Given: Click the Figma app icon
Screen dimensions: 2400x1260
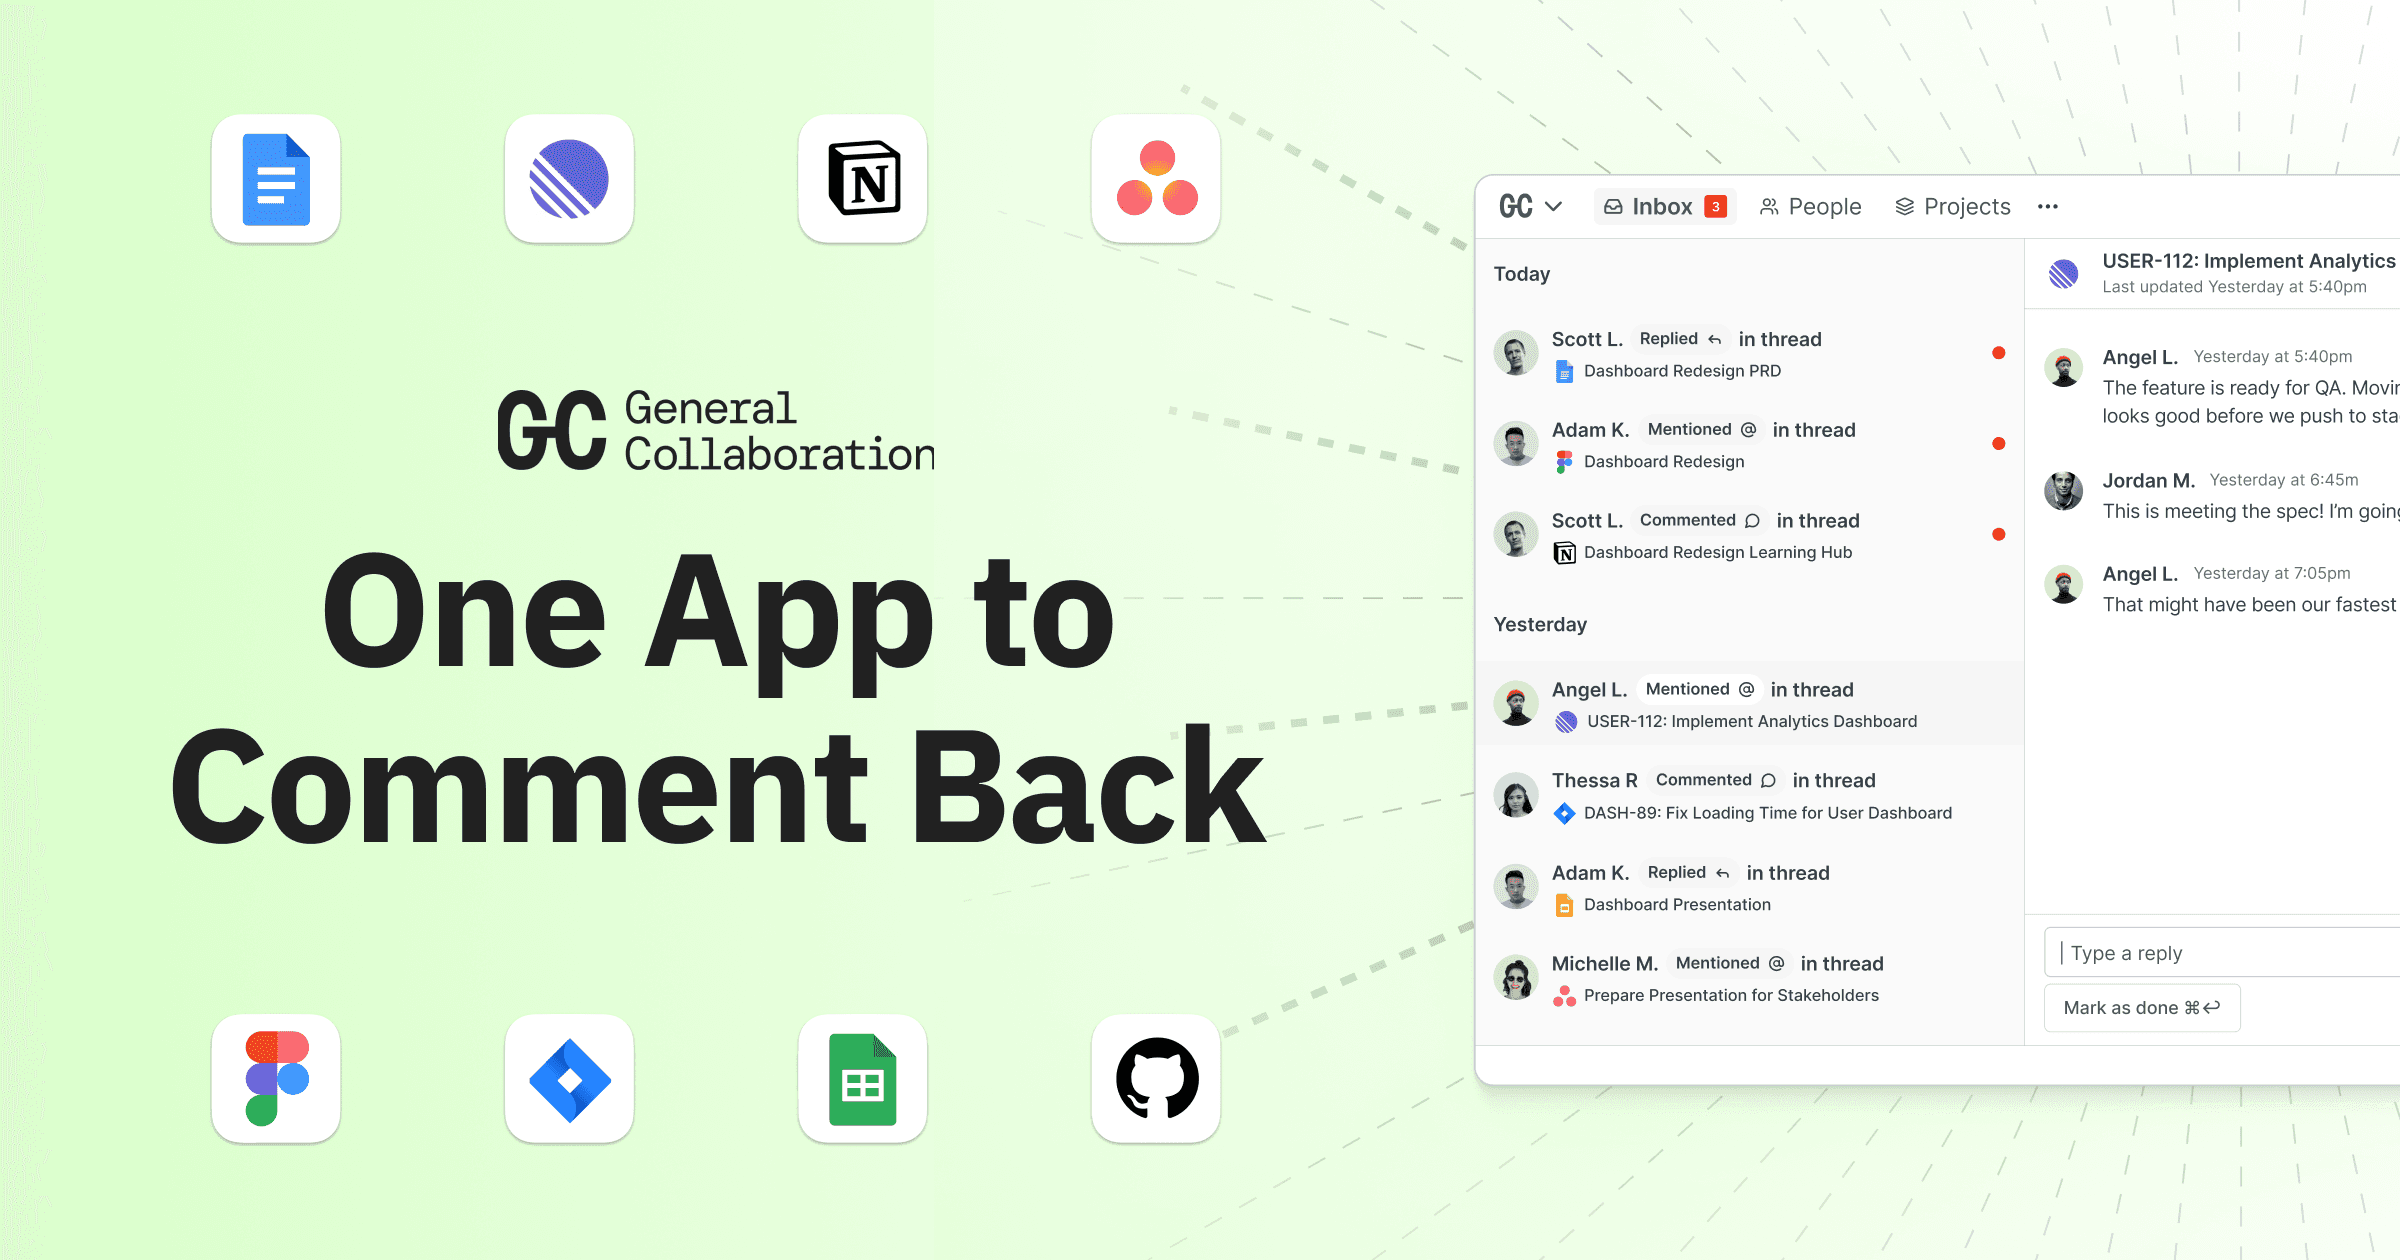Looking at the screenshot, I should 278,1081.
